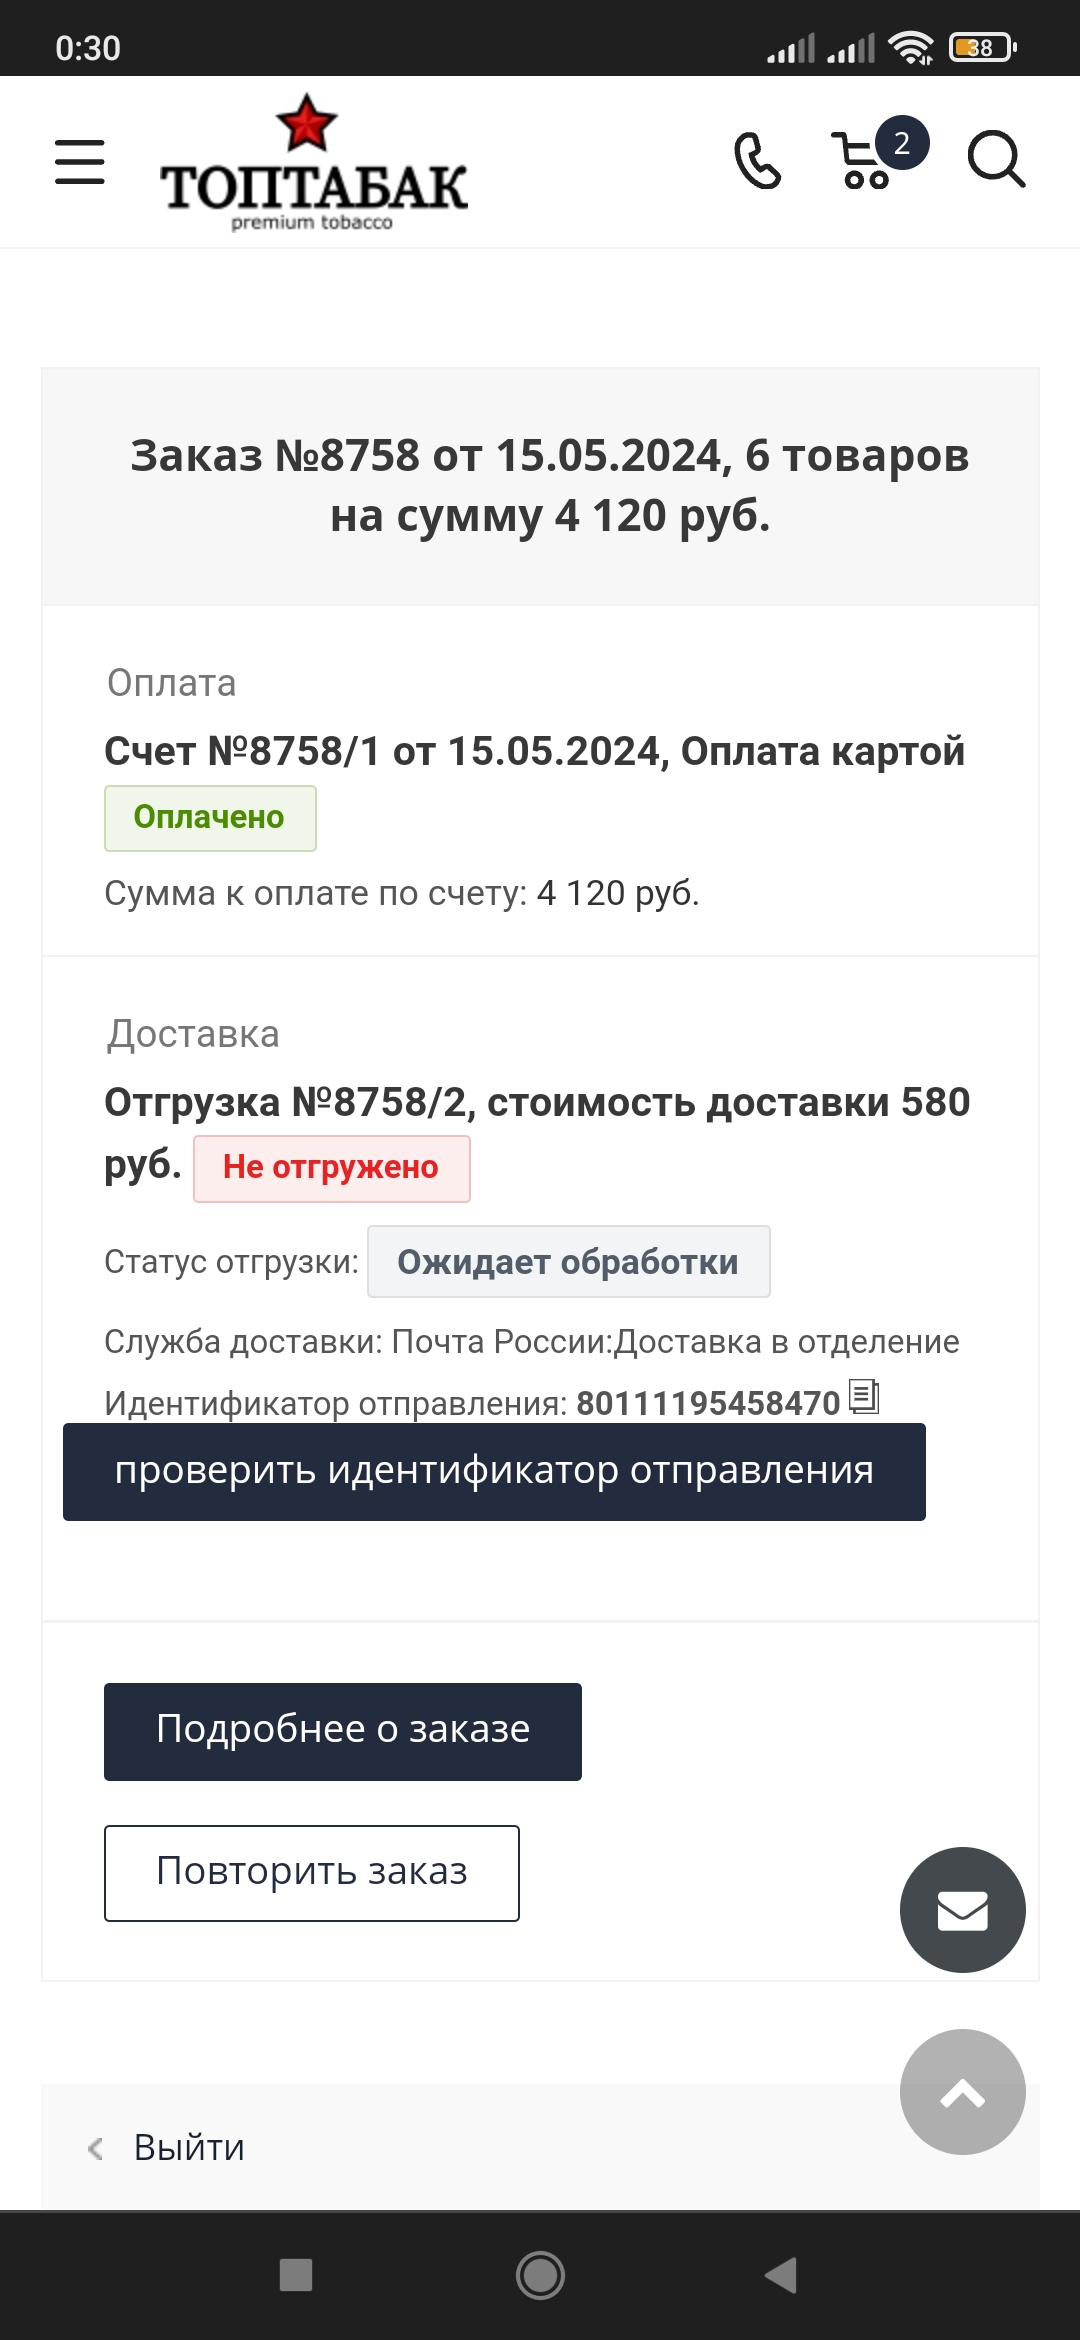Tap the "Выйти" menu item
The height and width of the screenshot is (2340, 1080).
pos(189,2147)
